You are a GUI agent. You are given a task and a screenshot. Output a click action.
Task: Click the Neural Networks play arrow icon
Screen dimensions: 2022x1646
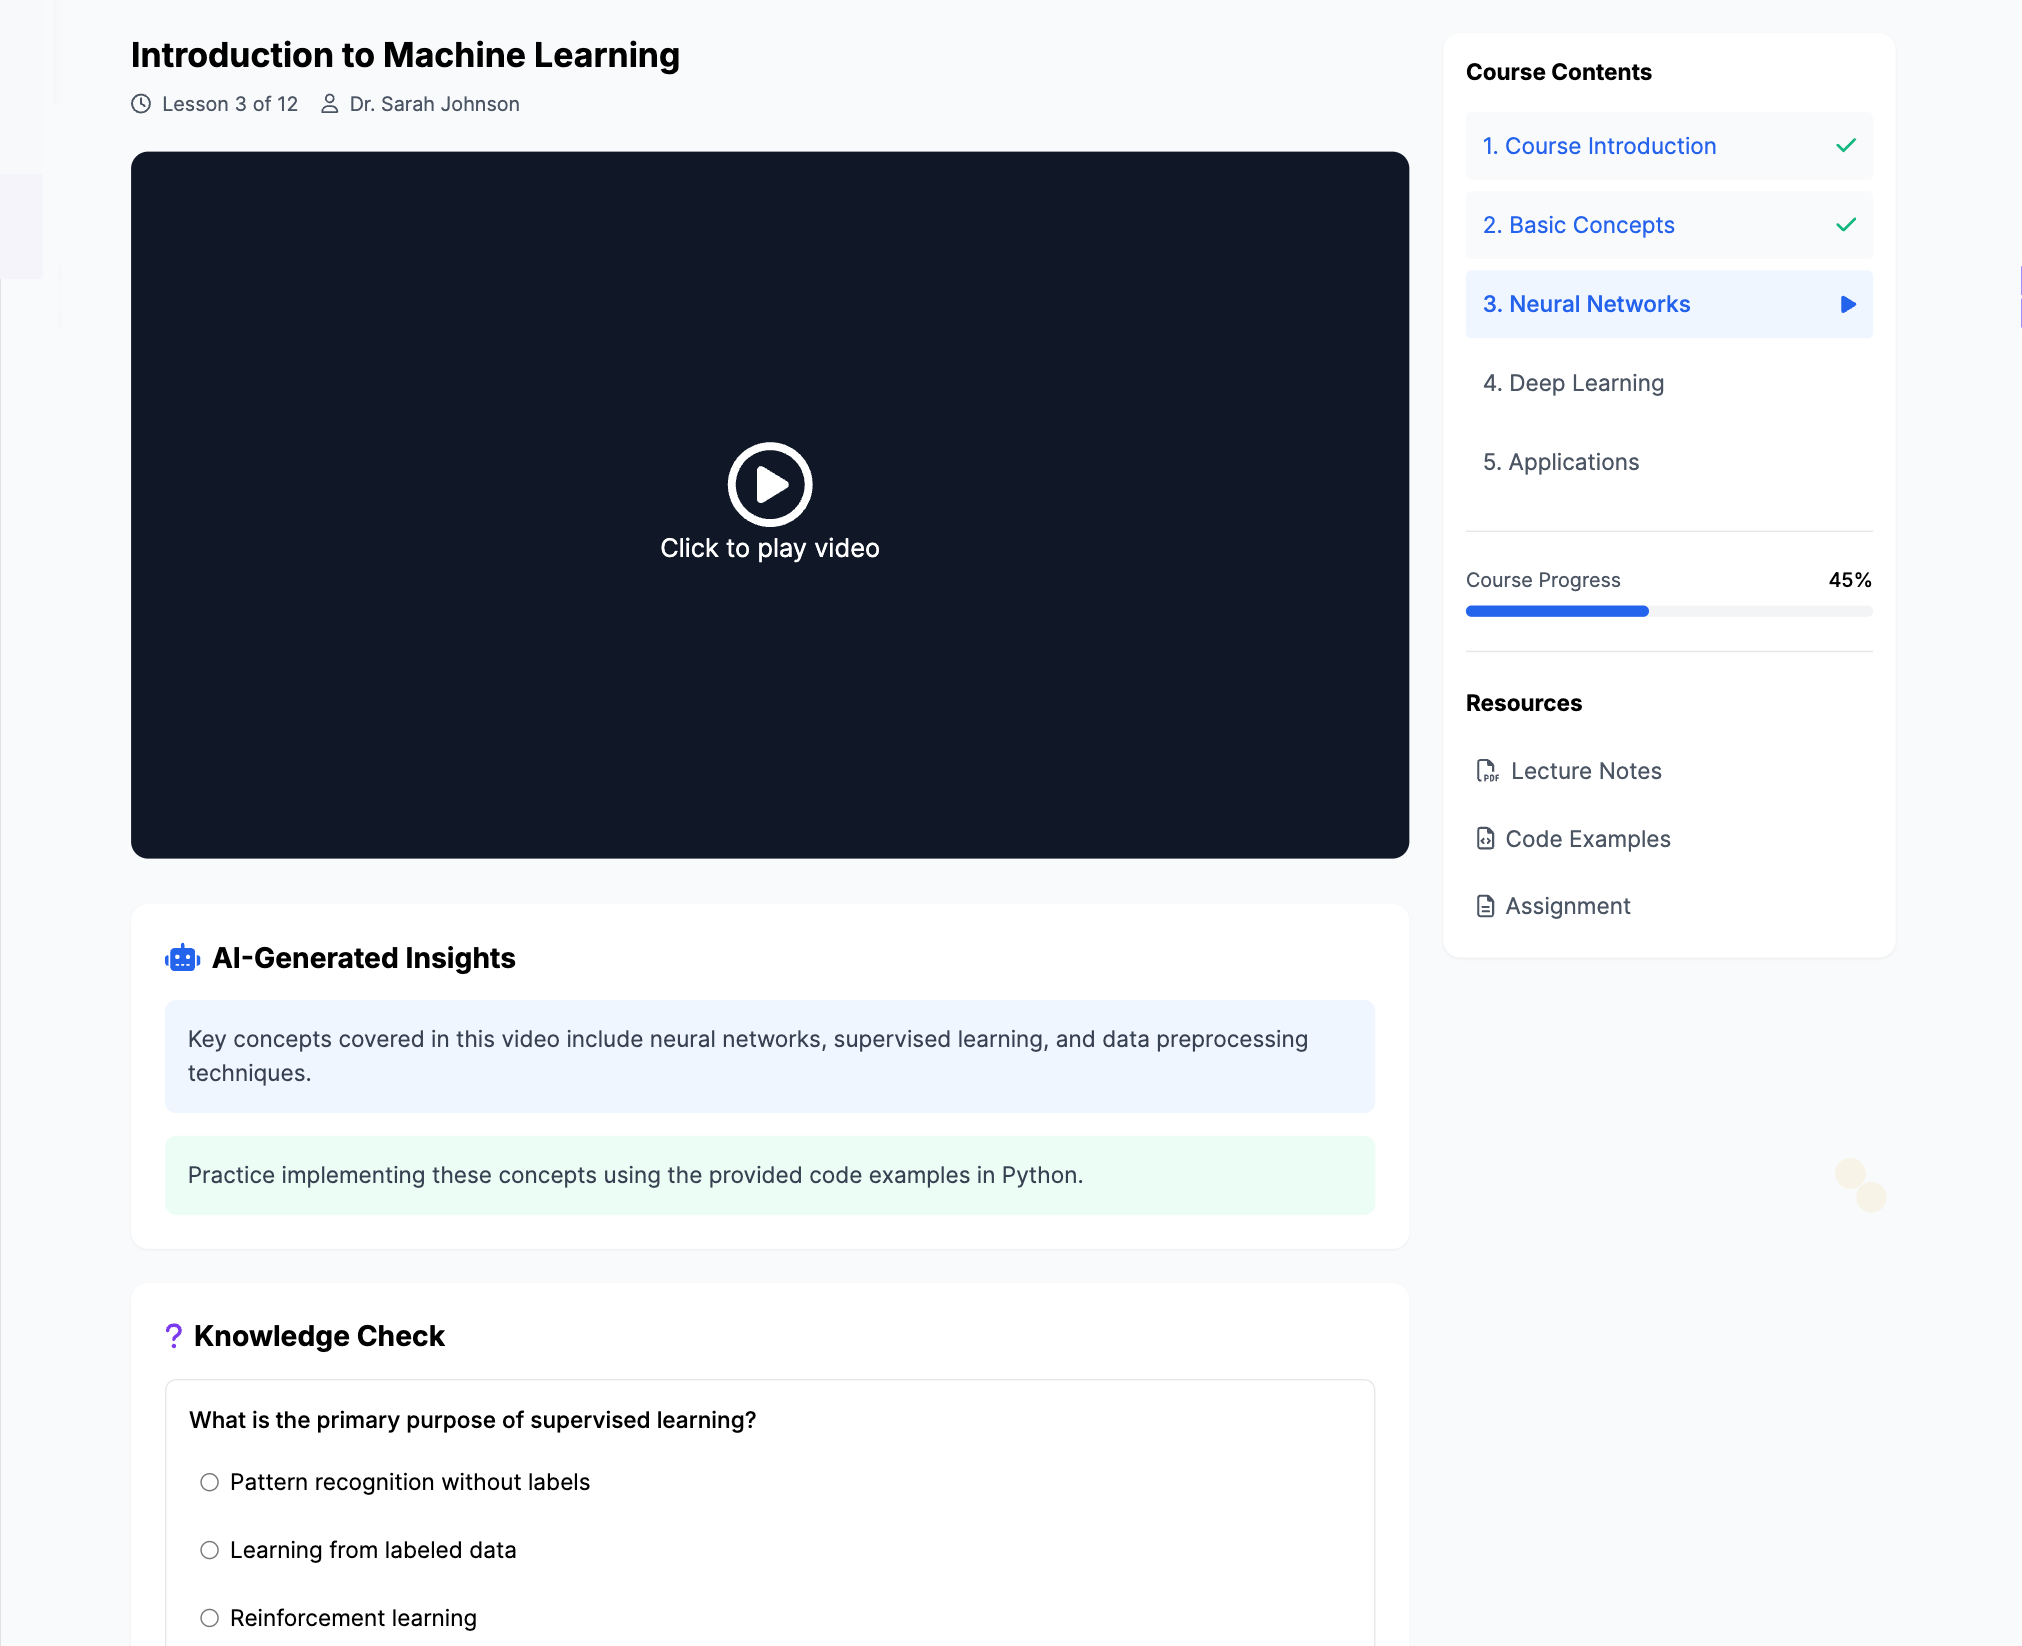click(1847, 304)
